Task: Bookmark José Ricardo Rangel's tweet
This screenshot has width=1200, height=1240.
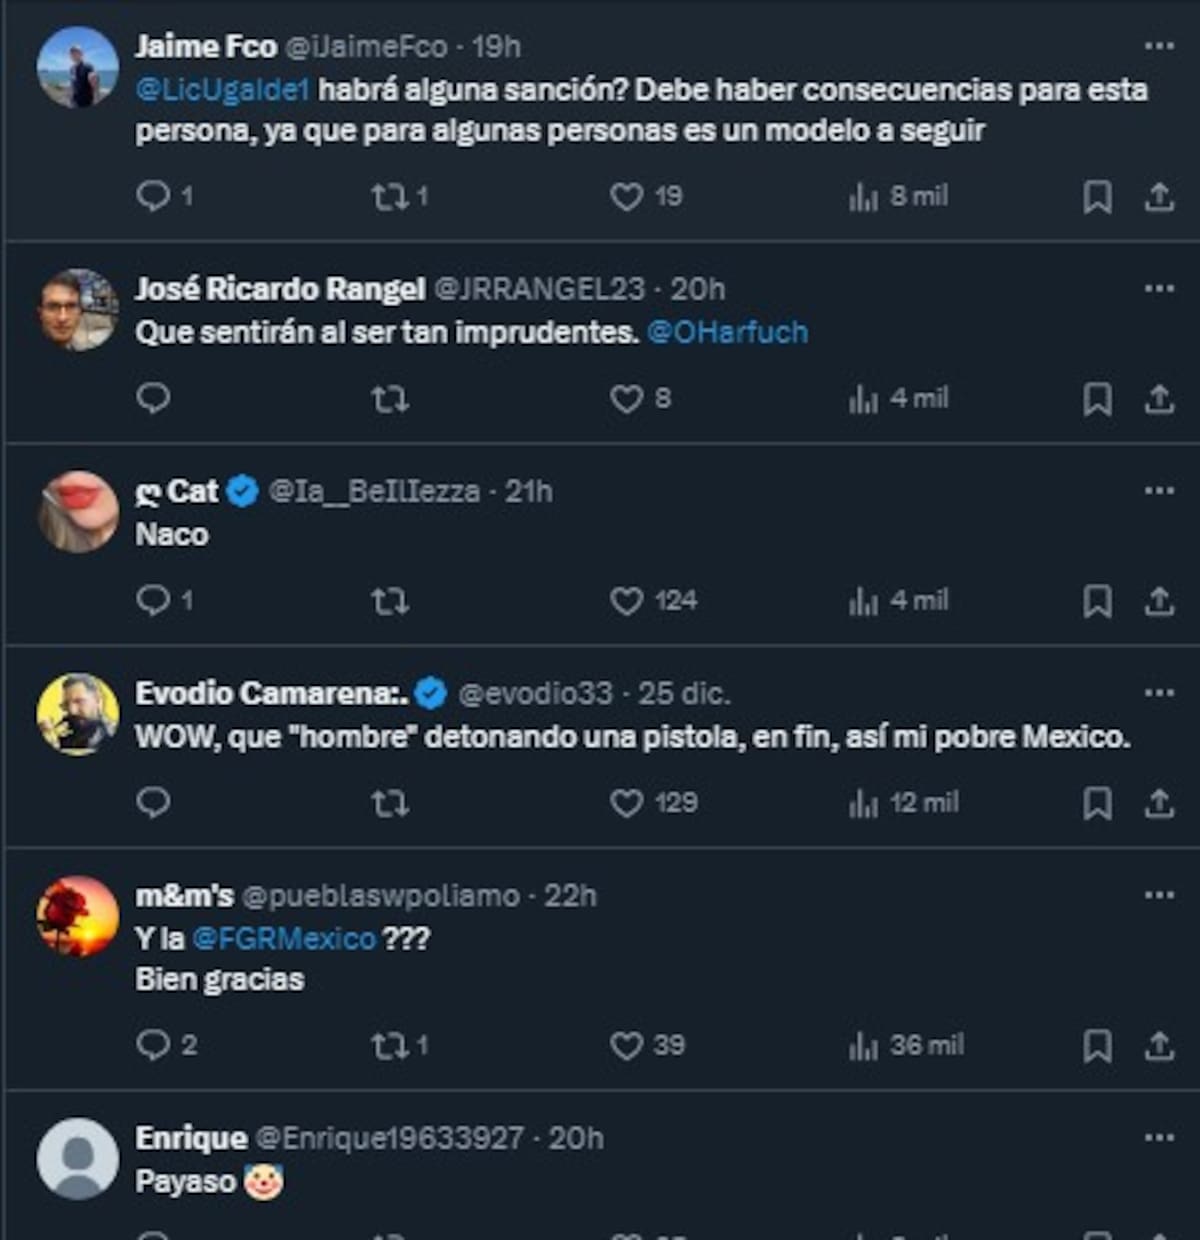Action: [x=1097, y=399]
